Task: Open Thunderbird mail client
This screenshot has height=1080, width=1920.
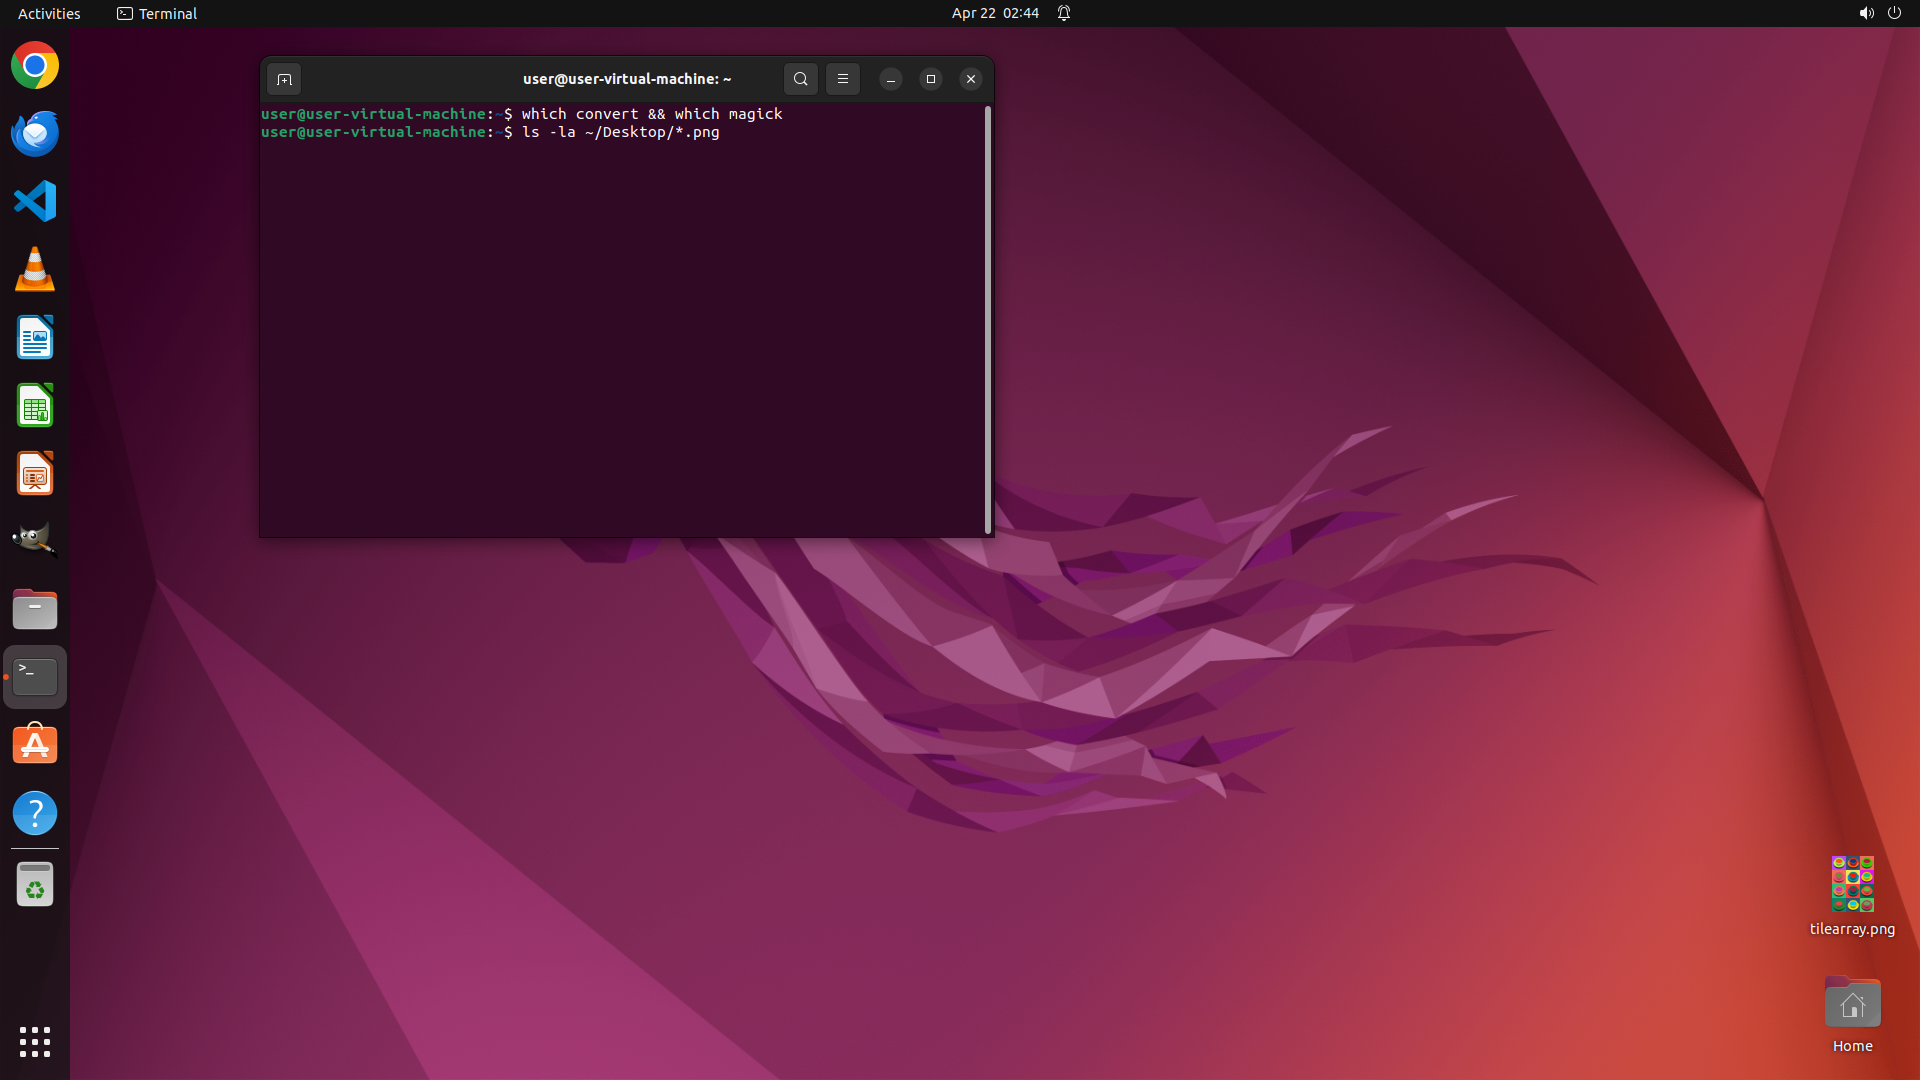Action: click(35, 134)
